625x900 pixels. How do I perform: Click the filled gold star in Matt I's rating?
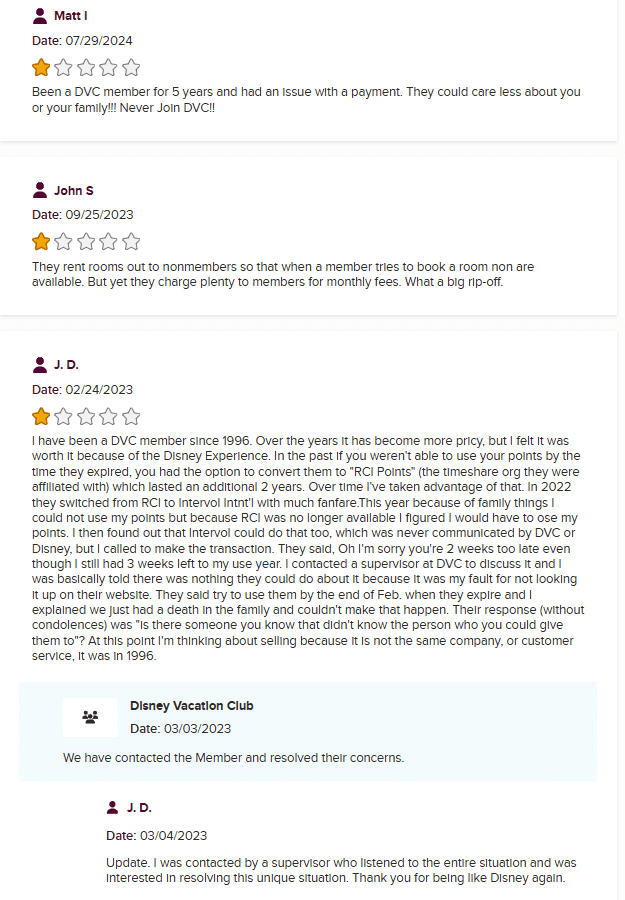[x=41, y=68]
